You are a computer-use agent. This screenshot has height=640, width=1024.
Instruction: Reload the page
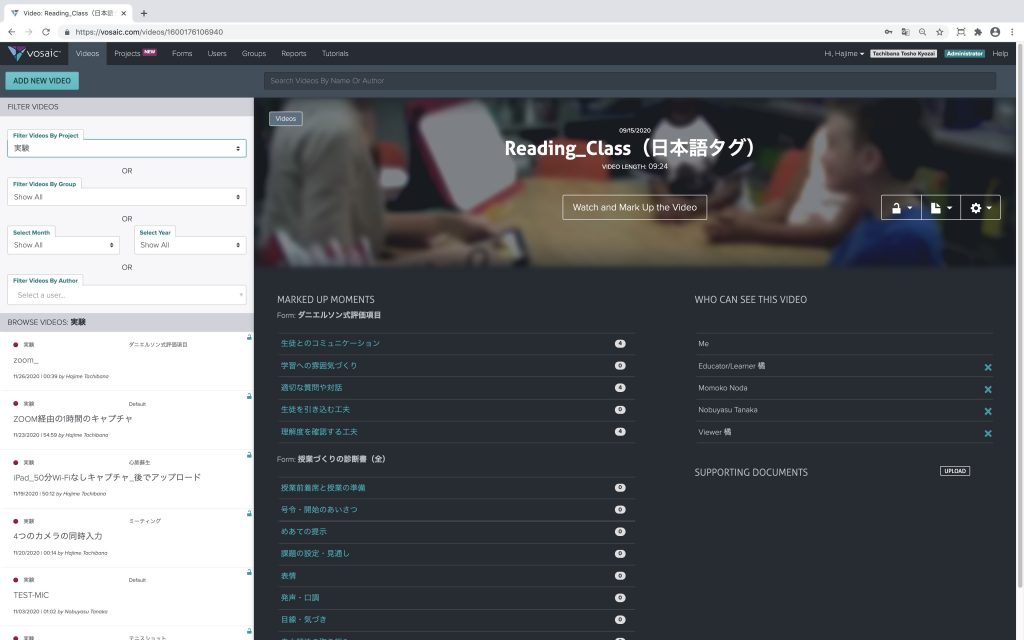(x=46, y=31)
